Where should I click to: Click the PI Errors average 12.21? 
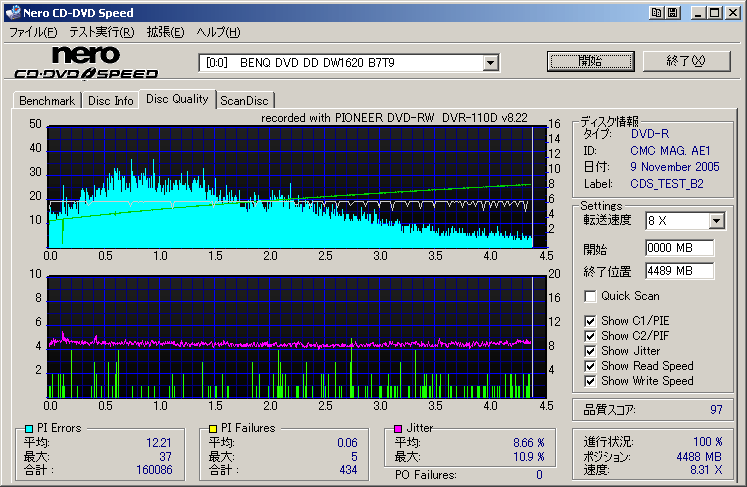point(159,443)
